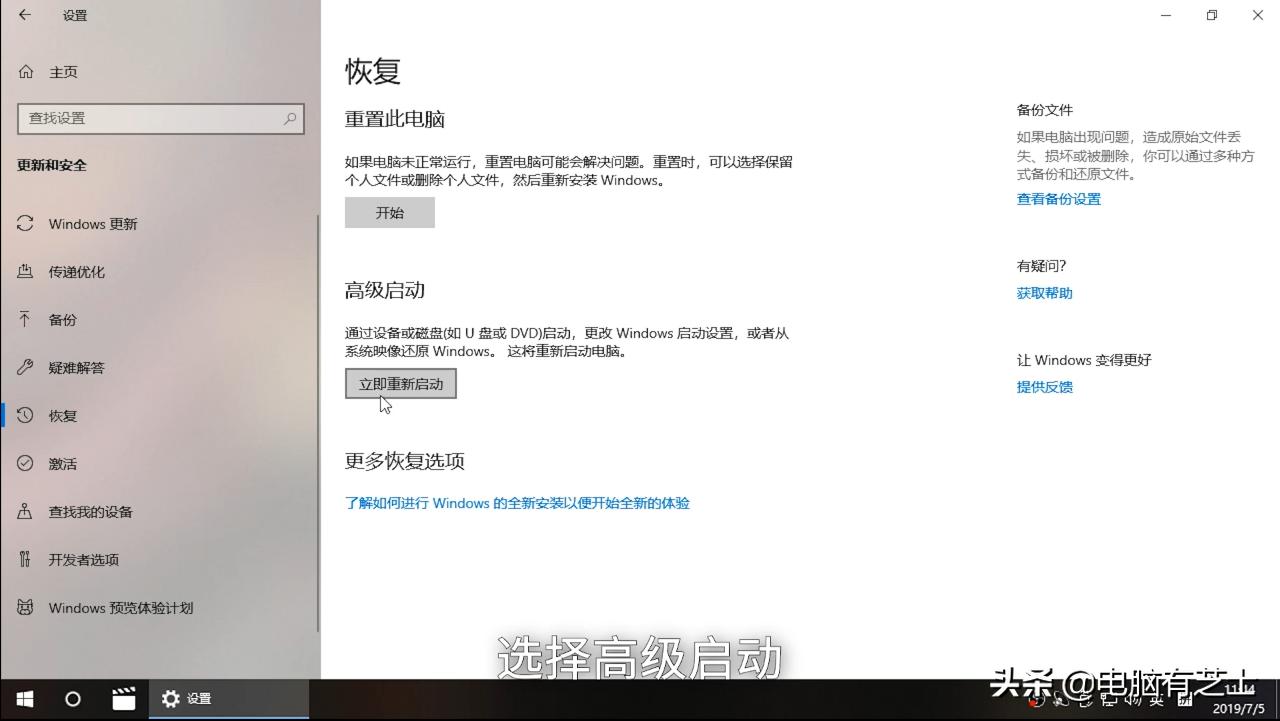
Task: Click the 查找设置 search field
Action: pyautogui.click(x=160, y=118)
